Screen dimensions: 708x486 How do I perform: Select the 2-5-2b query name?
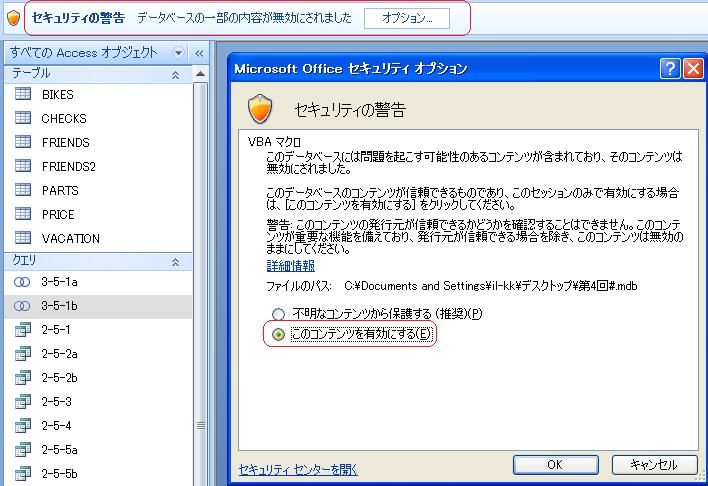click(x=59, y=378)
